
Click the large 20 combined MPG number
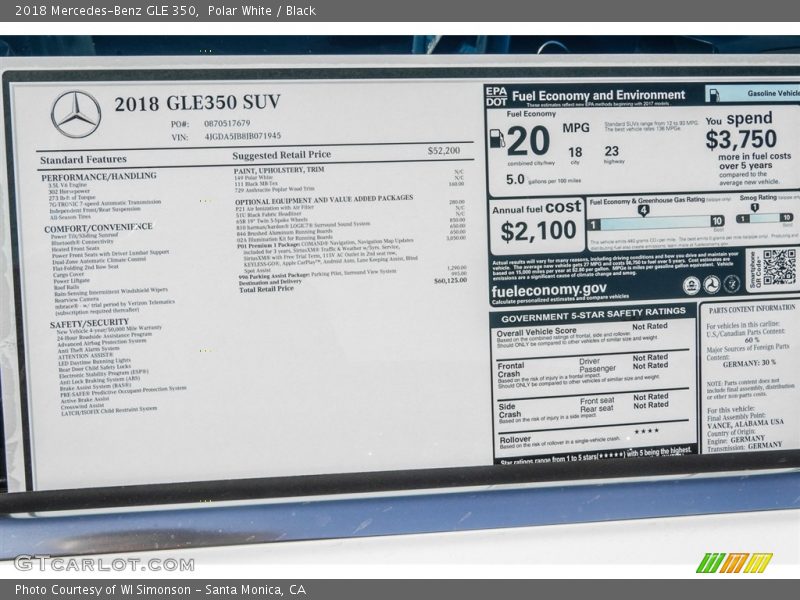(529, 141)
